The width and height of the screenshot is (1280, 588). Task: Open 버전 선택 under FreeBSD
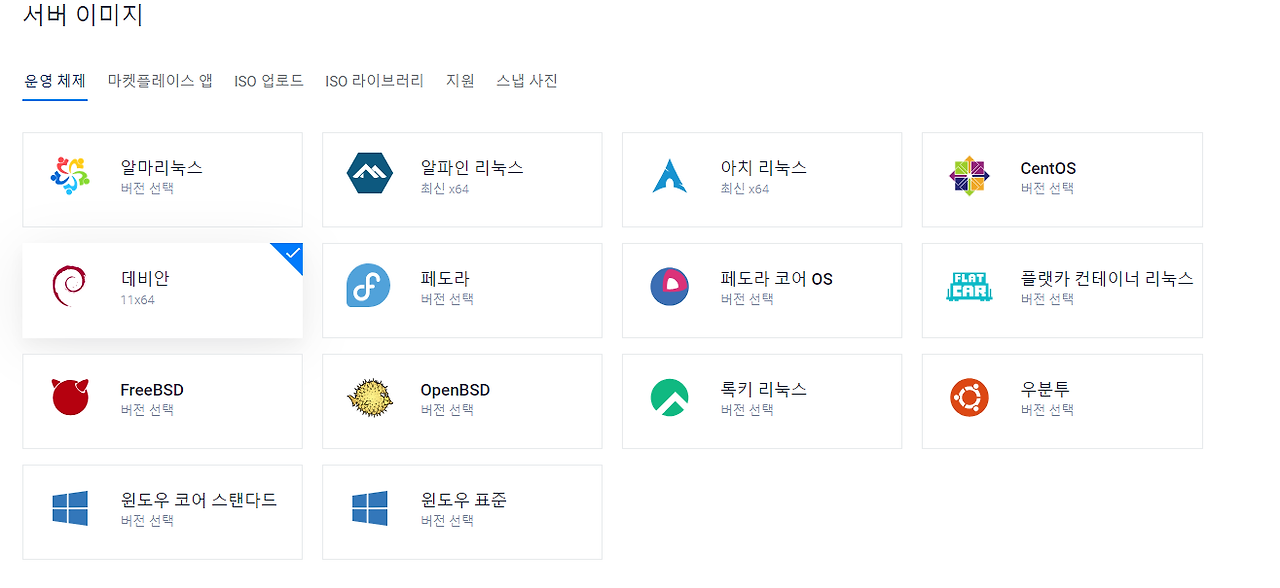[x=147, y=410]
